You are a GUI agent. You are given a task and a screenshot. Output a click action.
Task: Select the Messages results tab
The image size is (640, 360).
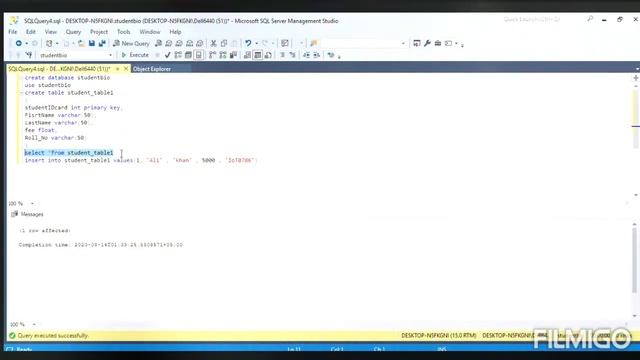(27, 214)
